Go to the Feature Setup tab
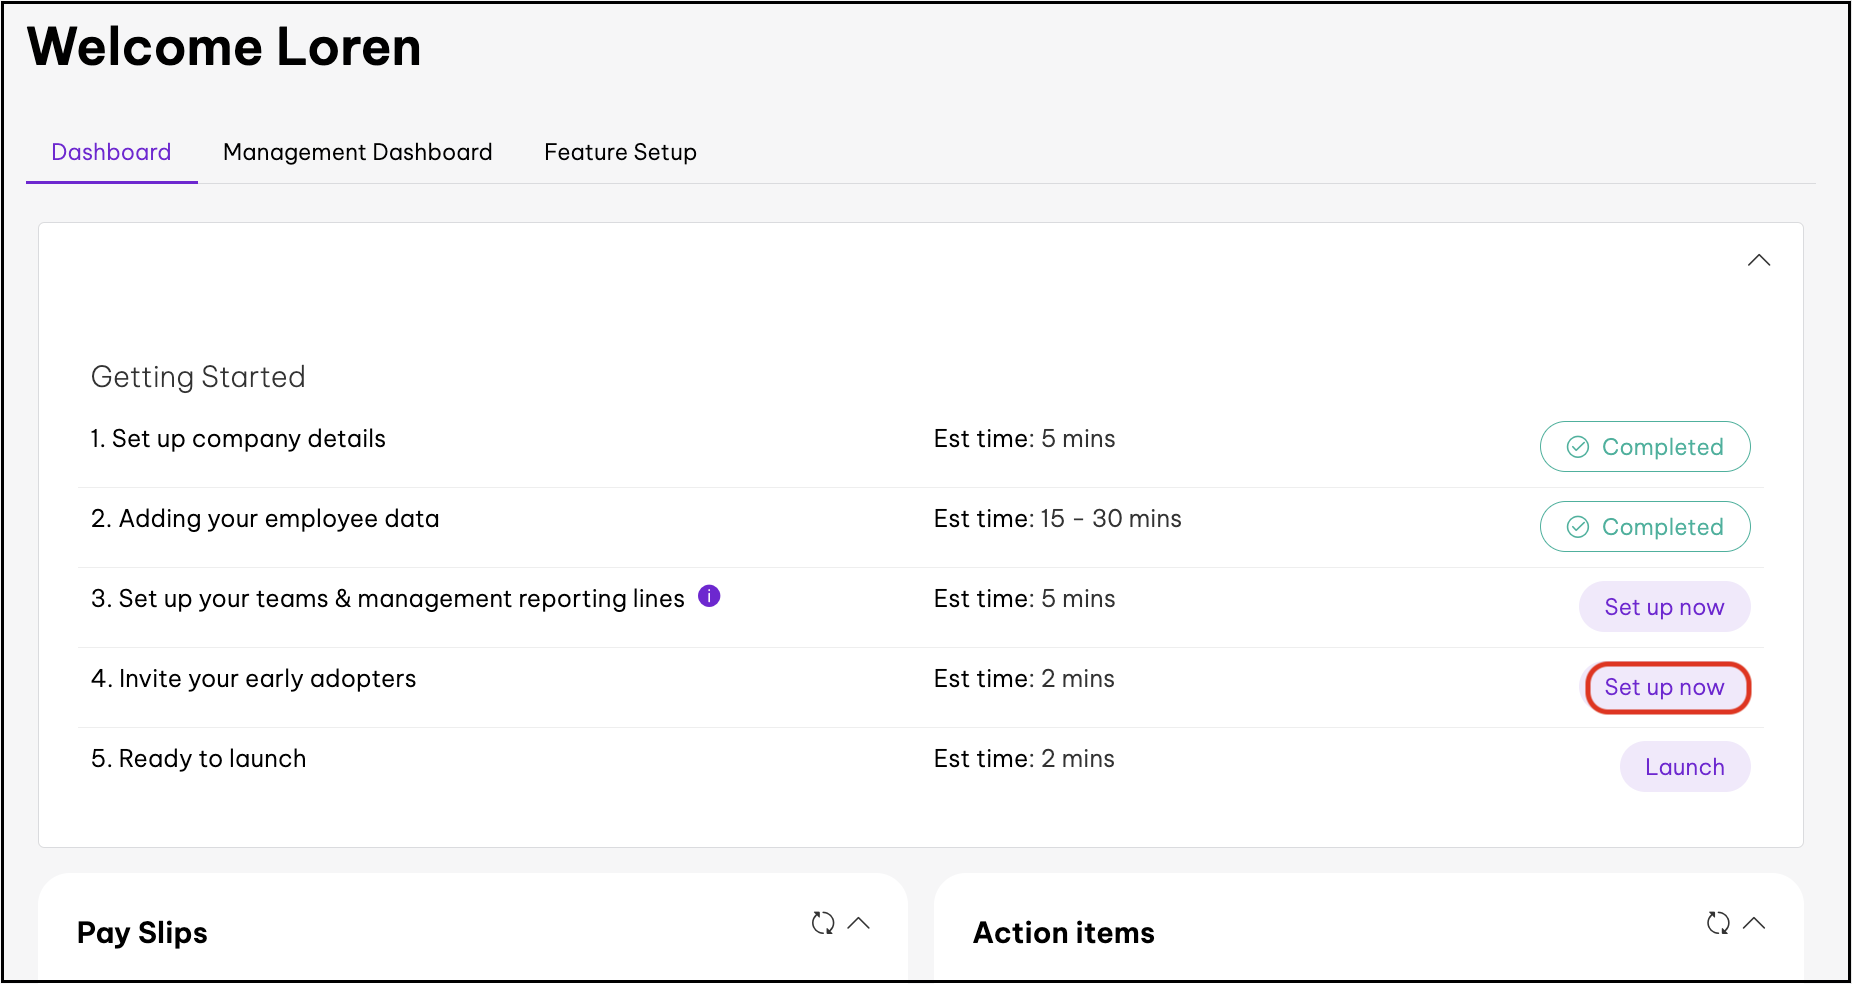Screen dimensions: 1852x984 pos(620,152)
